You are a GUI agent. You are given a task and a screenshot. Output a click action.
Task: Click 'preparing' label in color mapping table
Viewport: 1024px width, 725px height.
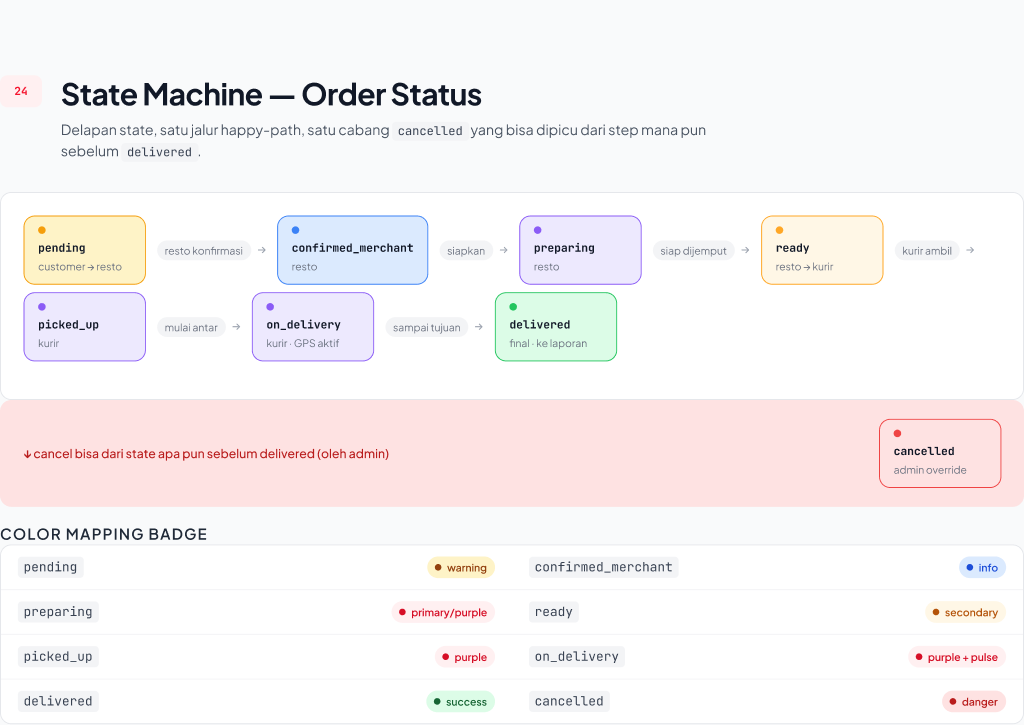click(x=58, y=611)
